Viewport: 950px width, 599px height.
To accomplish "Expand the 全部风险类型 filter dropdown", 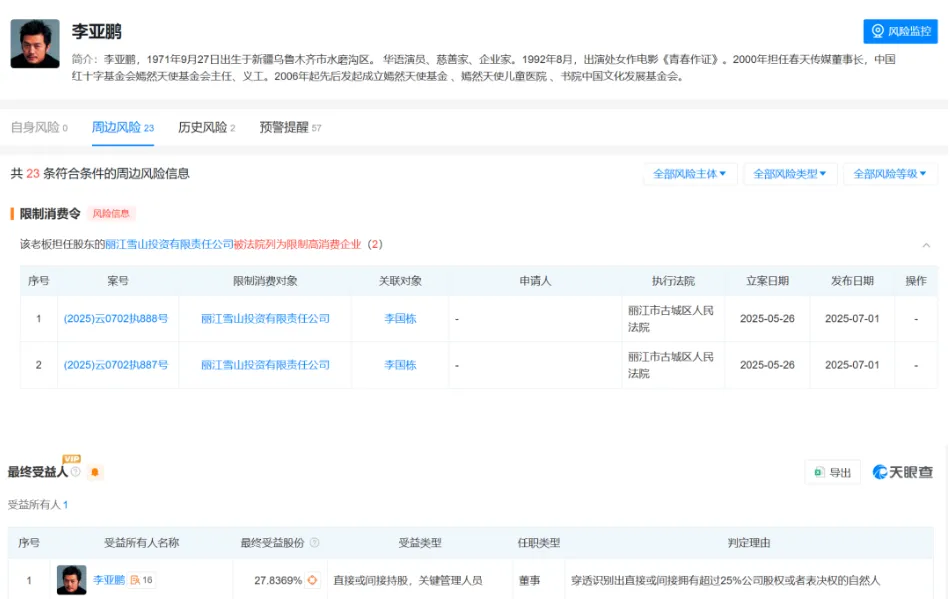I will pos(789,174).
